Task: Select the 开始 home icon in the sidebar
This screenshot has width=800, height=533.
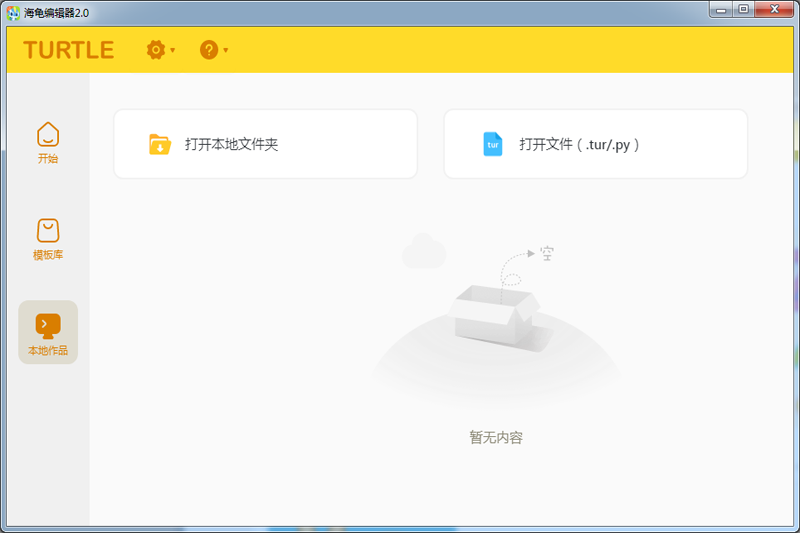Action: pyautogui.click(x=48, y=134)
